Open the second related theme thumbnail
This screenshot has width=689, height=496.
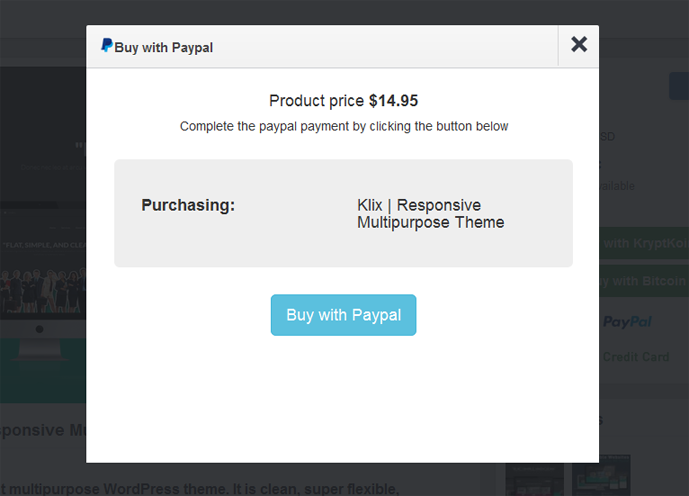(601, 475)
